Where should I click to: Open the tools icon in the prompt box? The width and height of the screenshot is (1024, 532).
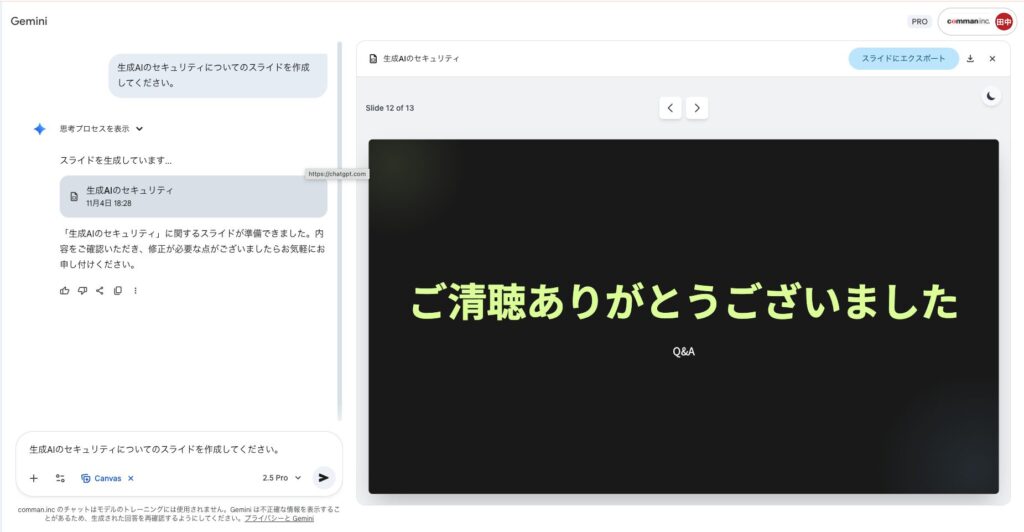click(60, 478)
